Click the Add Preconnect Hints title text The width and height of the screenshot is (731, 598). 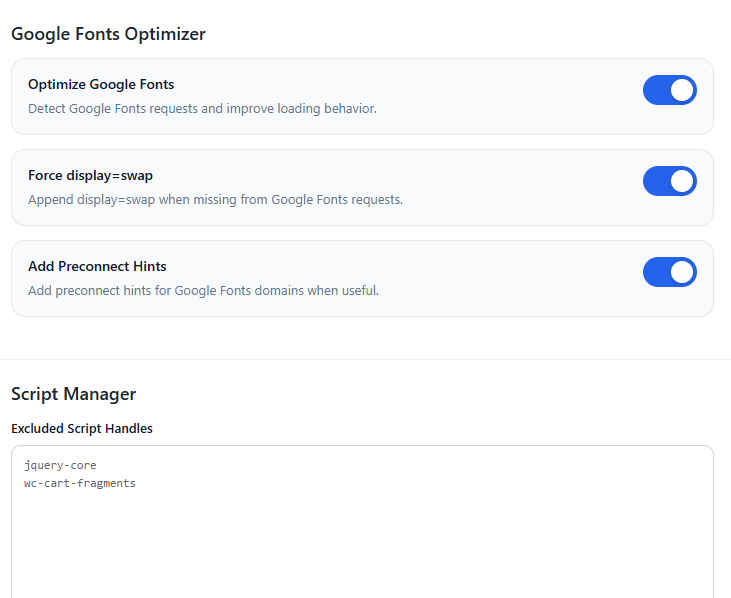[97, 266]
